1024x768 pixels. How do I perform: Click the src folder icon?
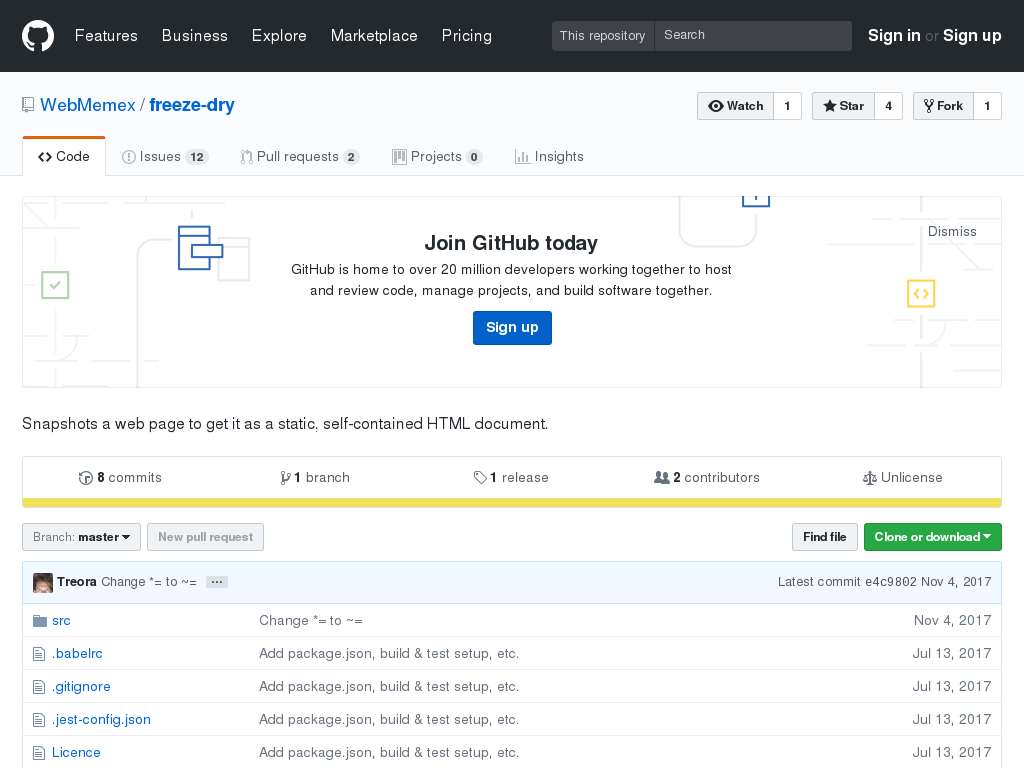pos(40,620)
